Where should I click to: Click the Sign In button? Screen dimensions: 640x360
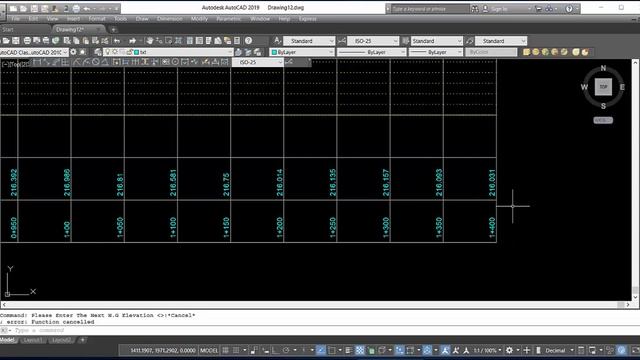[x=499, y=9]
